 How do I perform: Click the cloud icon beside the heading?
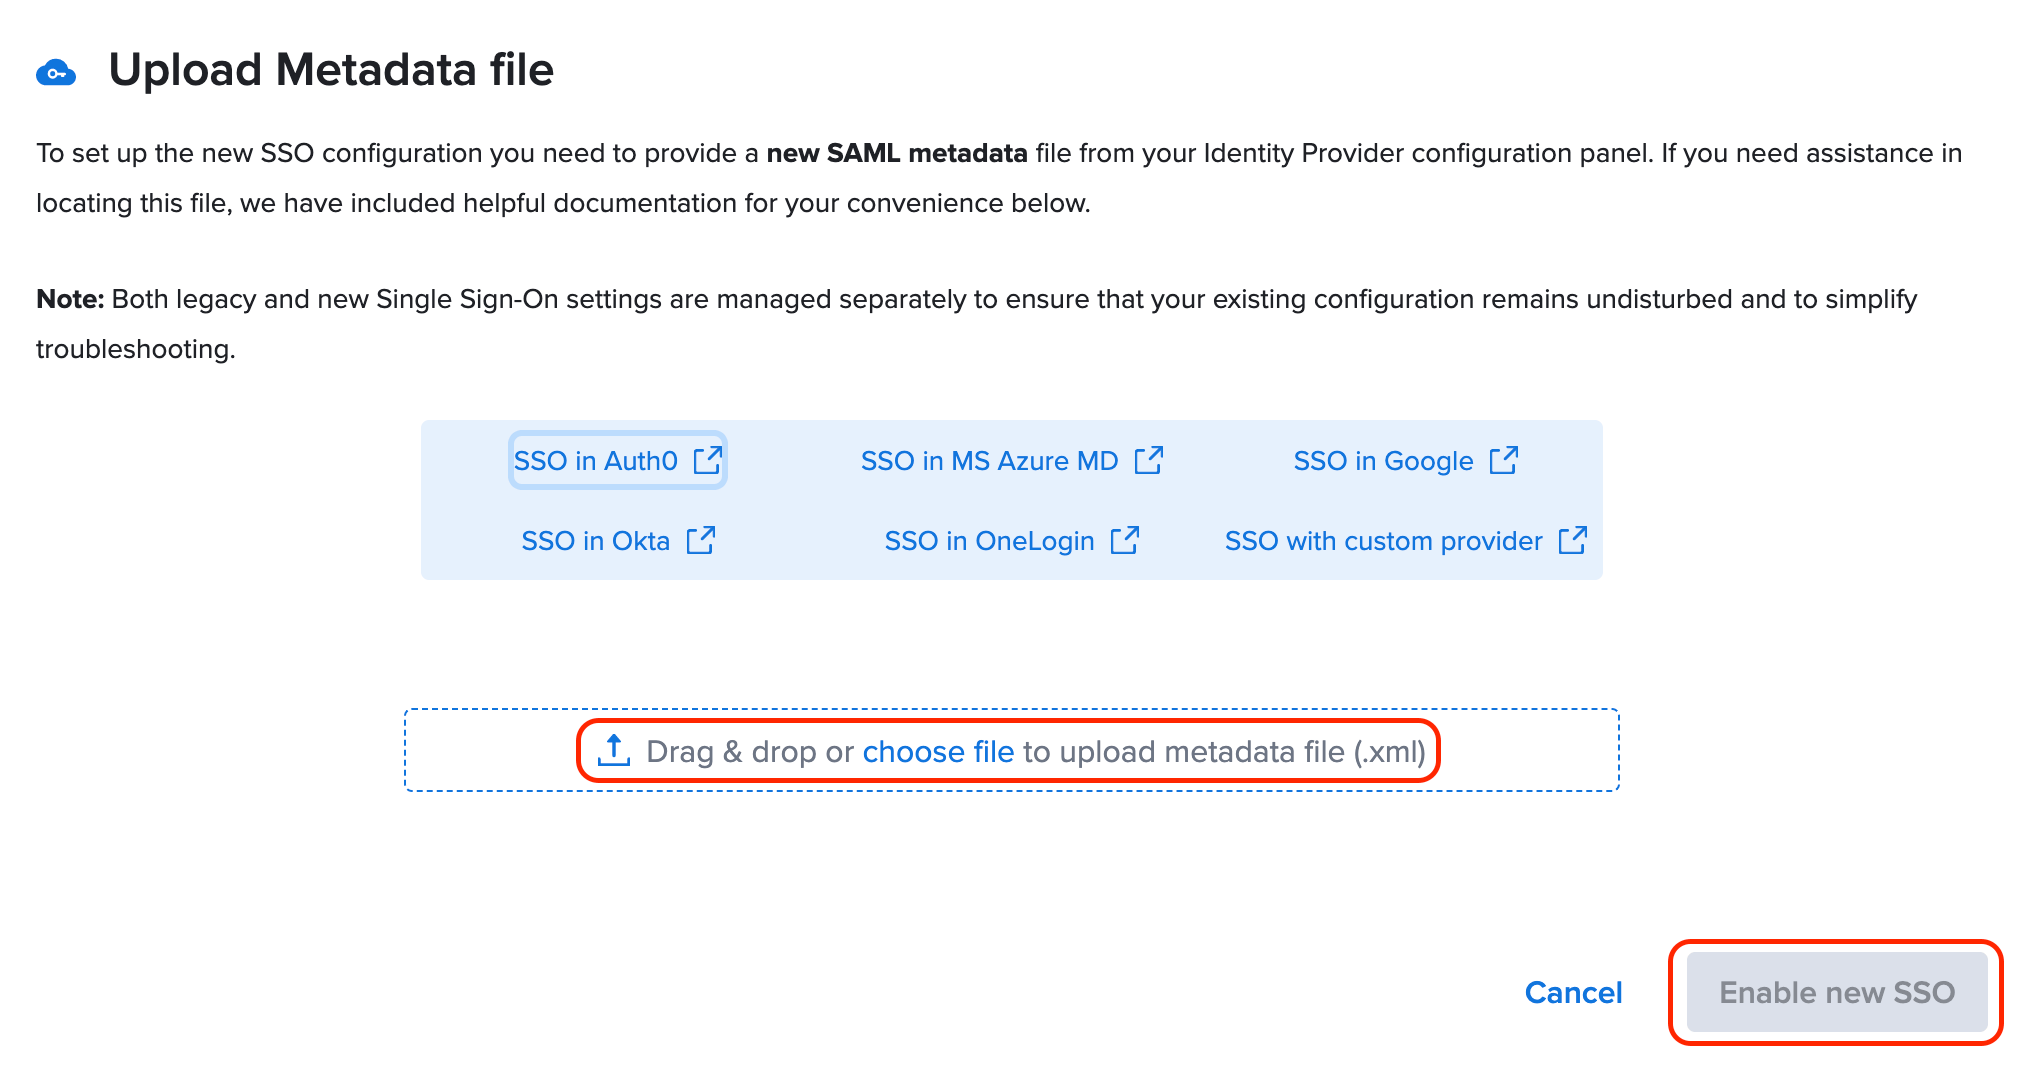(x=57, y=70)
